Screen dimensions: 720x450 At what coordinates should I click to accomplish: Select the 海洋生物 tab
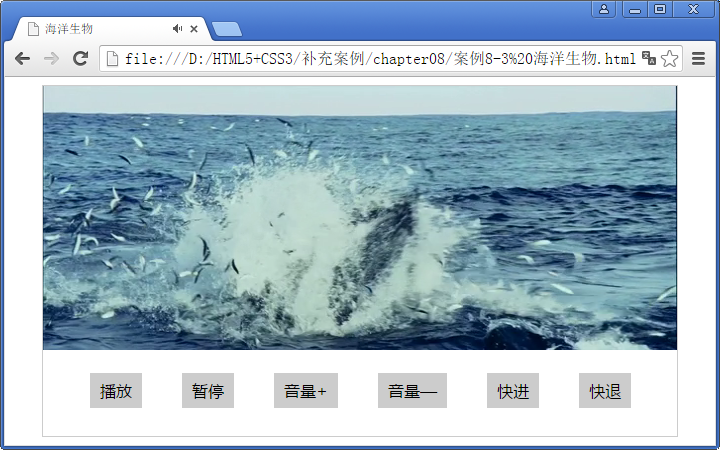112,29
